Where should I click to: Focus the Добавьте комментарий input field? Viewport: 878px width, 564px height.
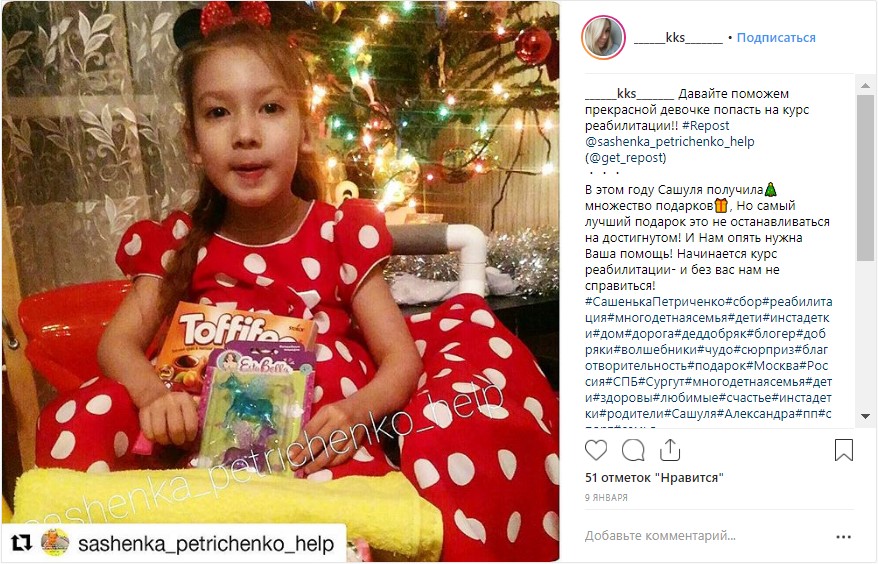706,536
